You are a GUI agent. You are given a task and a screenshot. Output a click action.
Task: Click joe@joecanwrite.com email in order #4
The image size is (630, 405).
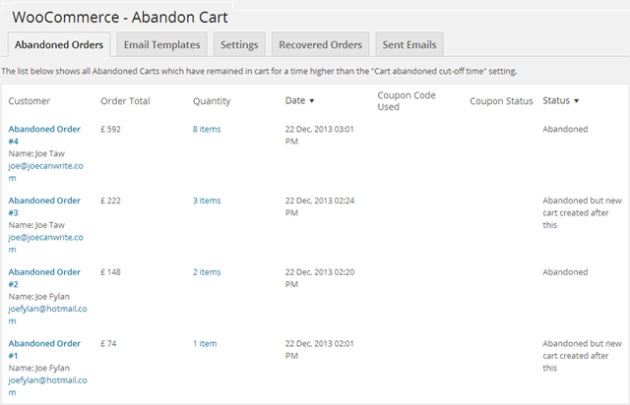[x=46, y=172]
